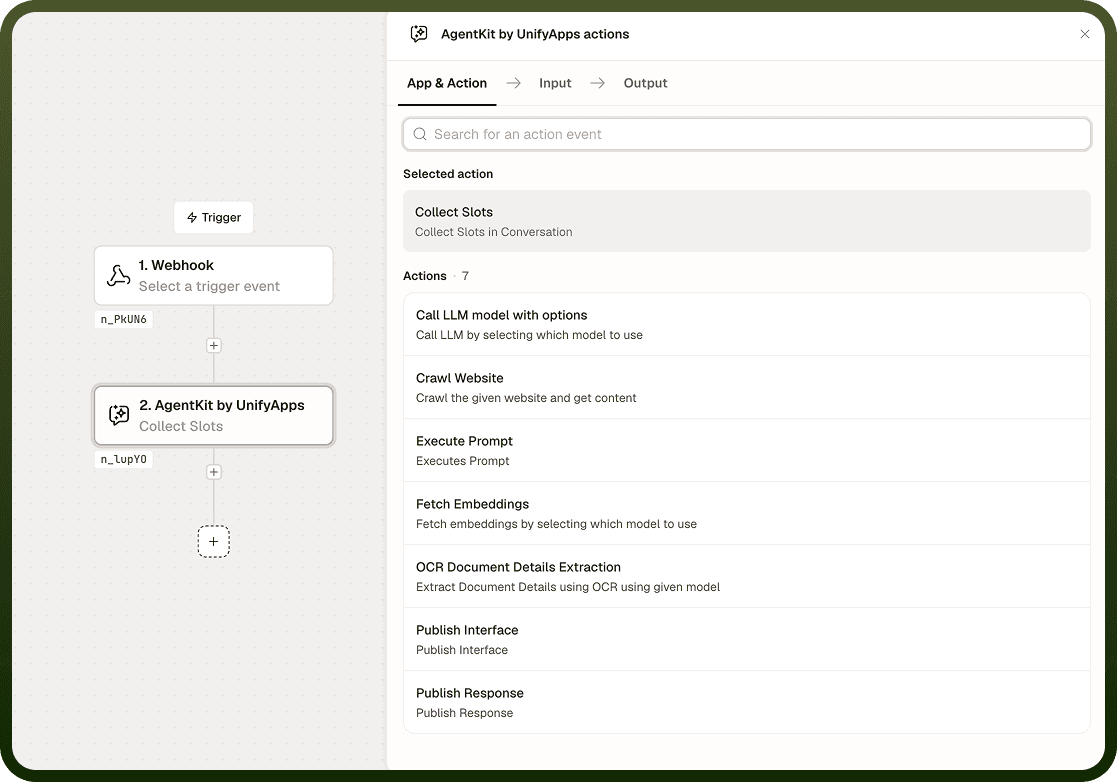Switch to the App & Action tab

coord(447,83)
